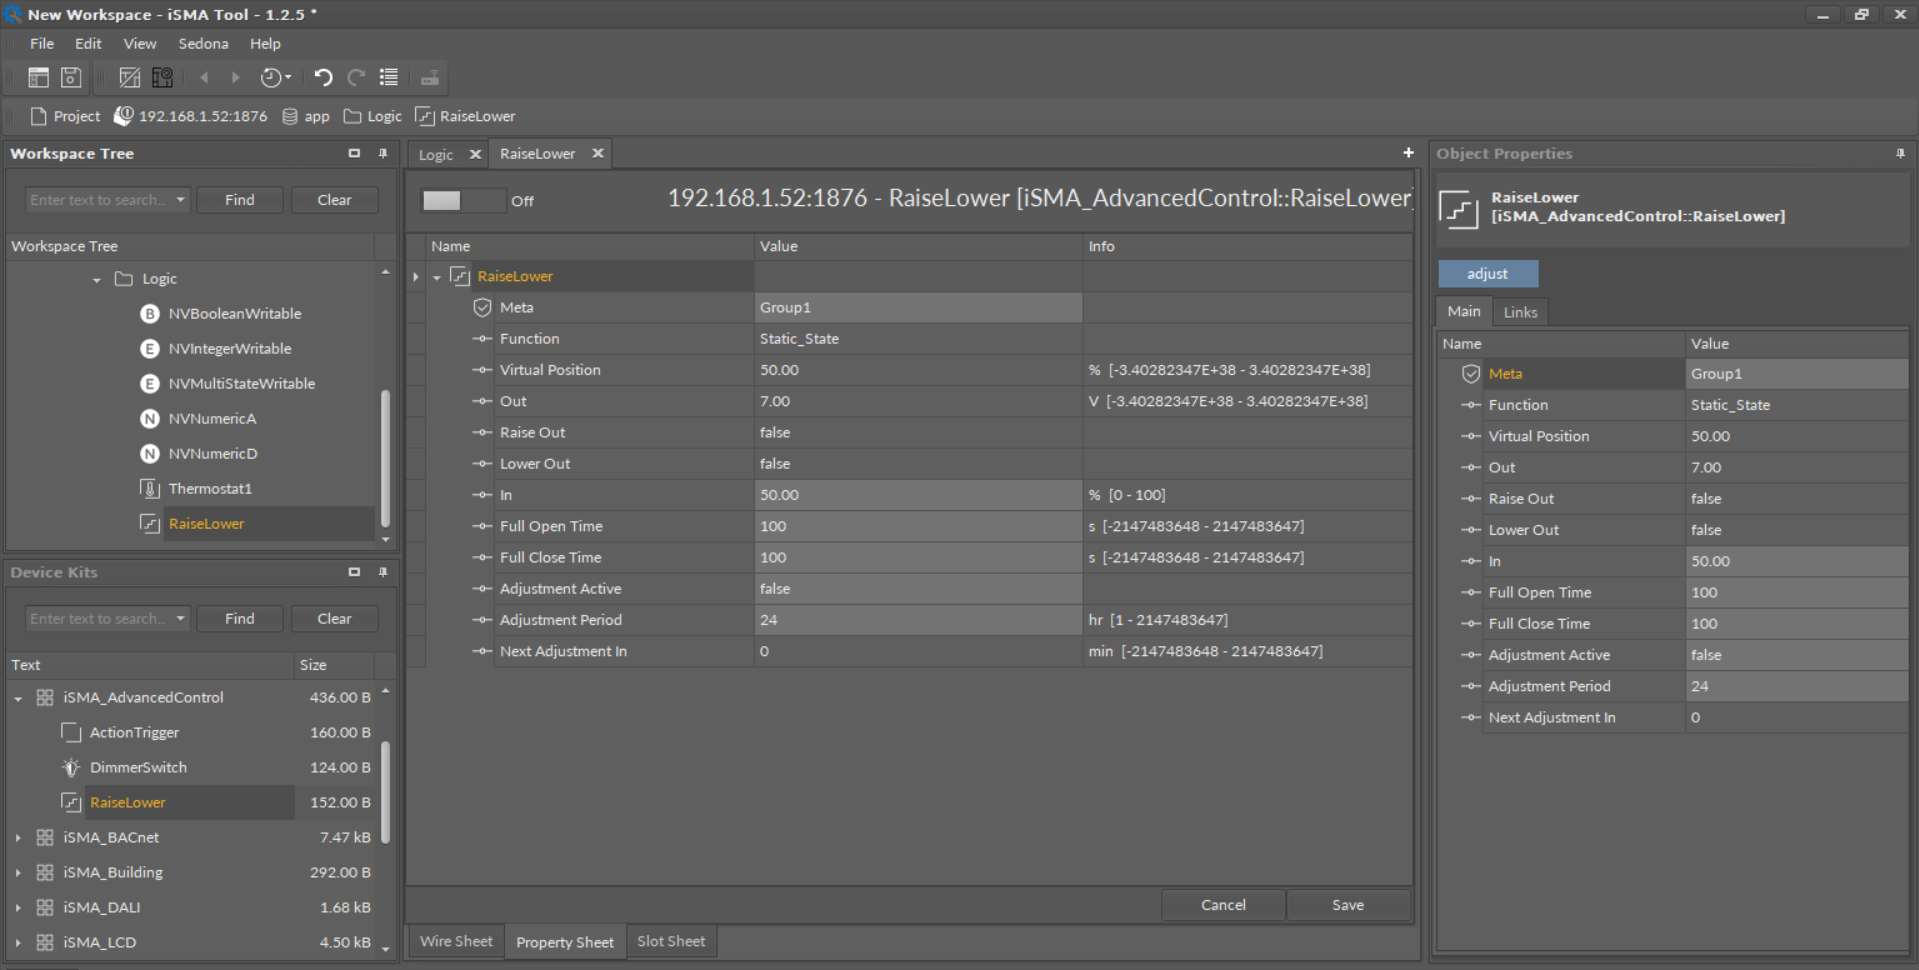The width and height of the screenshot is (1919, 970).
Task: Open the workspace layout icon in toolbar
Action: point(38,77)
